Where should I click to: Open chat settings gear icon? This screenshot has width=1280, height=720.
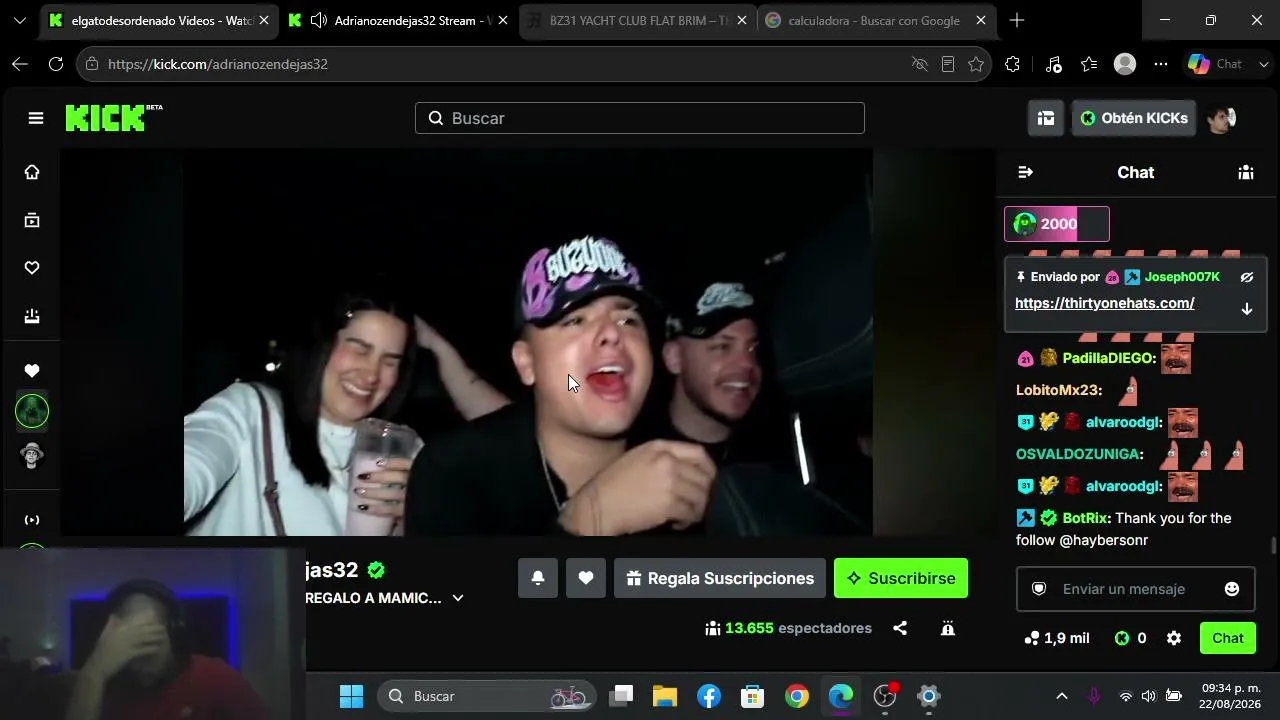coord(1174,638)
